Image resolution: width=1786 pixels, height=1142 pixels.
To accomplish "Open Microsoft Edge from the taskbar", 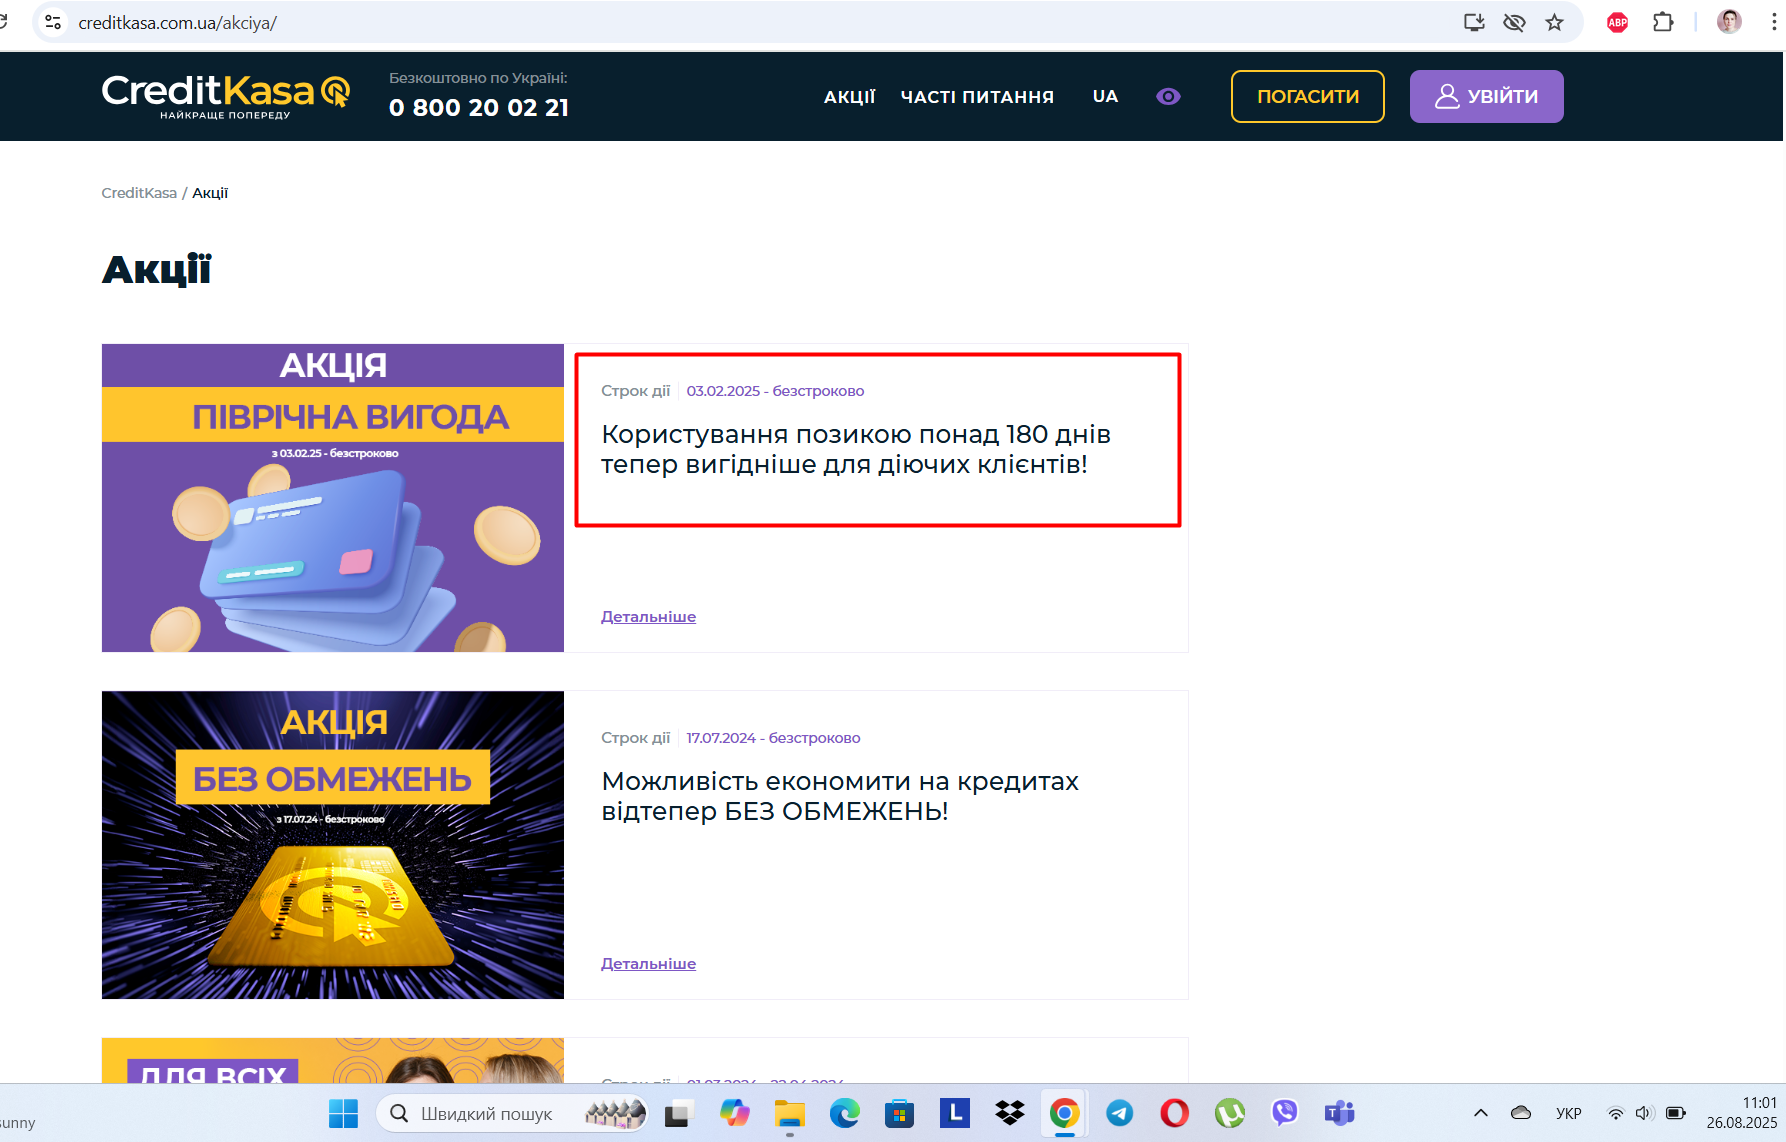I will tap(845, 1113).
